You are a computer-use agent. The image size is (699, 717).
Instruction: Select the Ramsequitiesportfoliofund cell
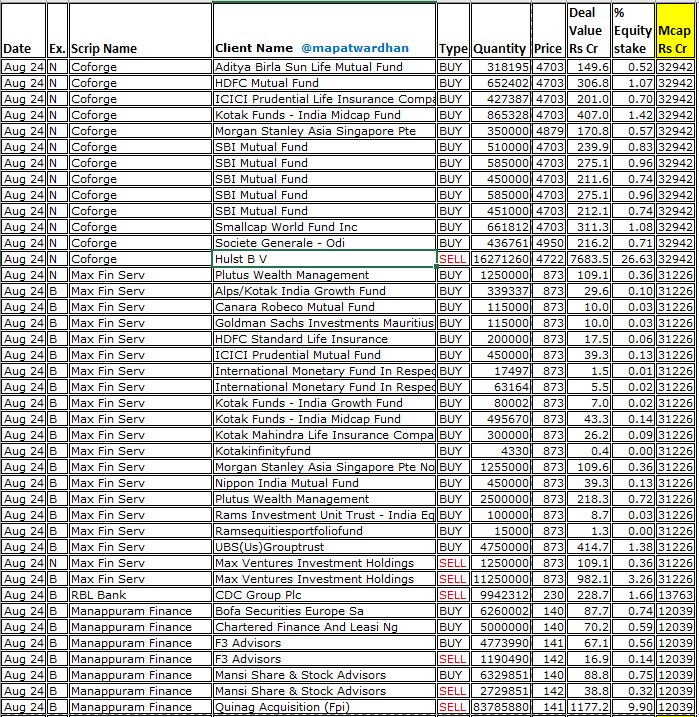(x=324, y=531)
